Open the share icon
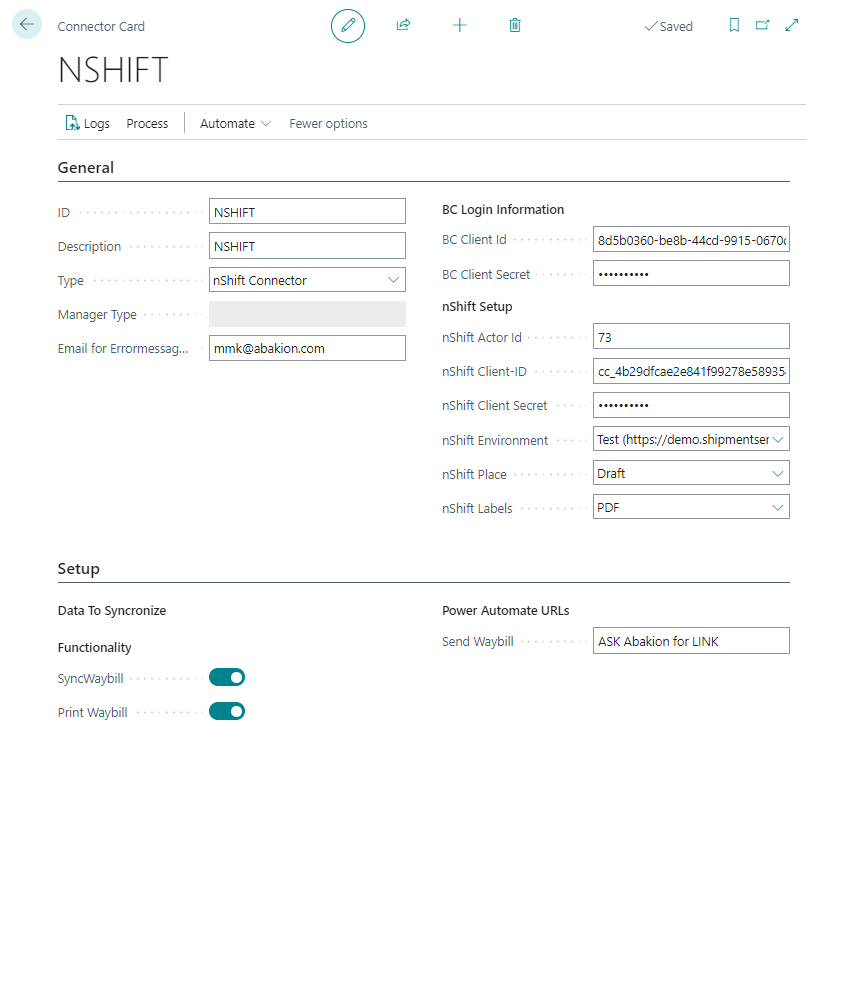The width and height of the screenshot is (866, 984). pyautogui.click(x=404, y=25)
